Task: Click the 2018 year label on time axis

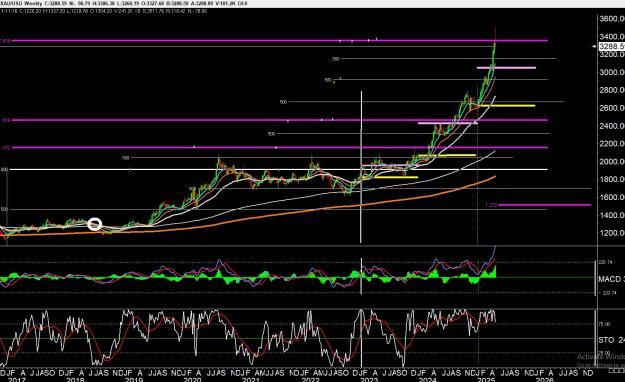Action: click(x=75, y=379)
